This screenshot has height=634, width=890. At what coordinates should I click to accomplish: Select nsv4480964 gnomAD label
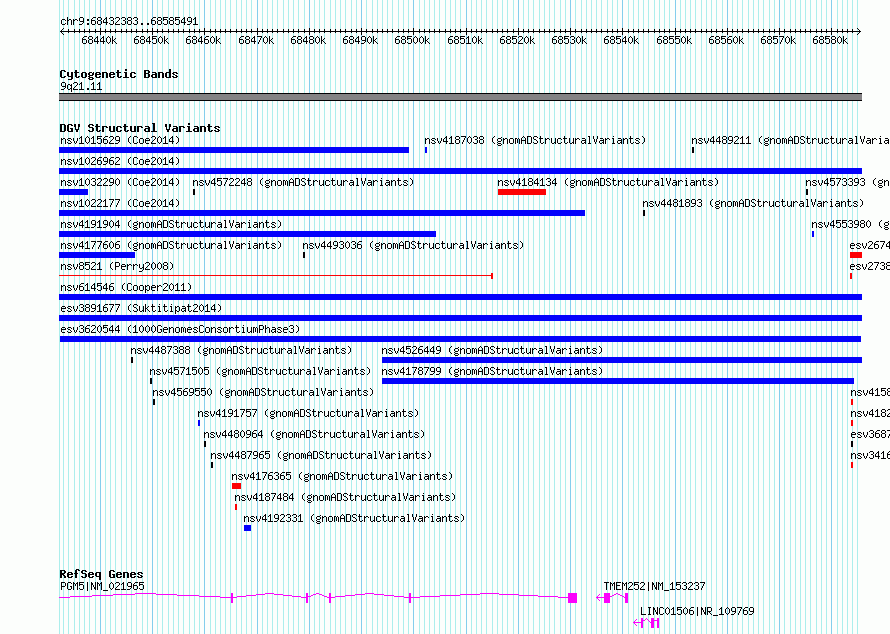click(314, 434)
